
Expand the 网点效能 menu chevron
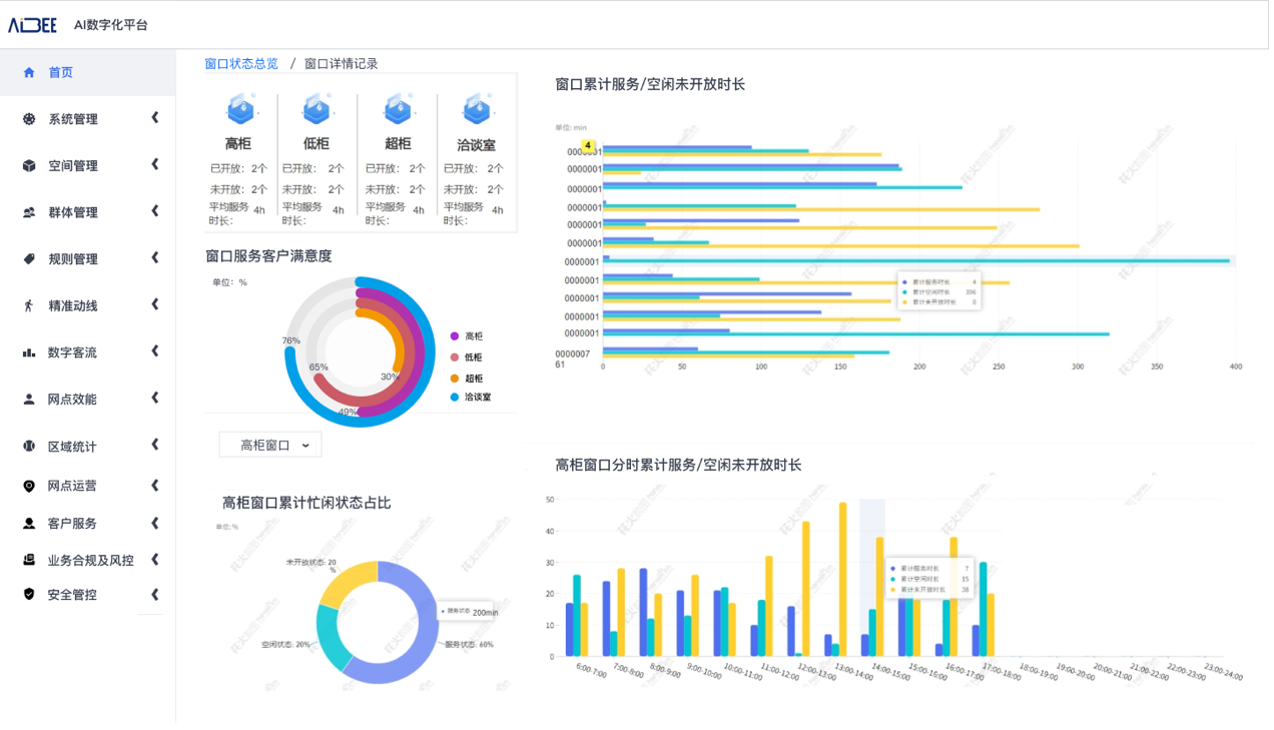coord(155,398)
